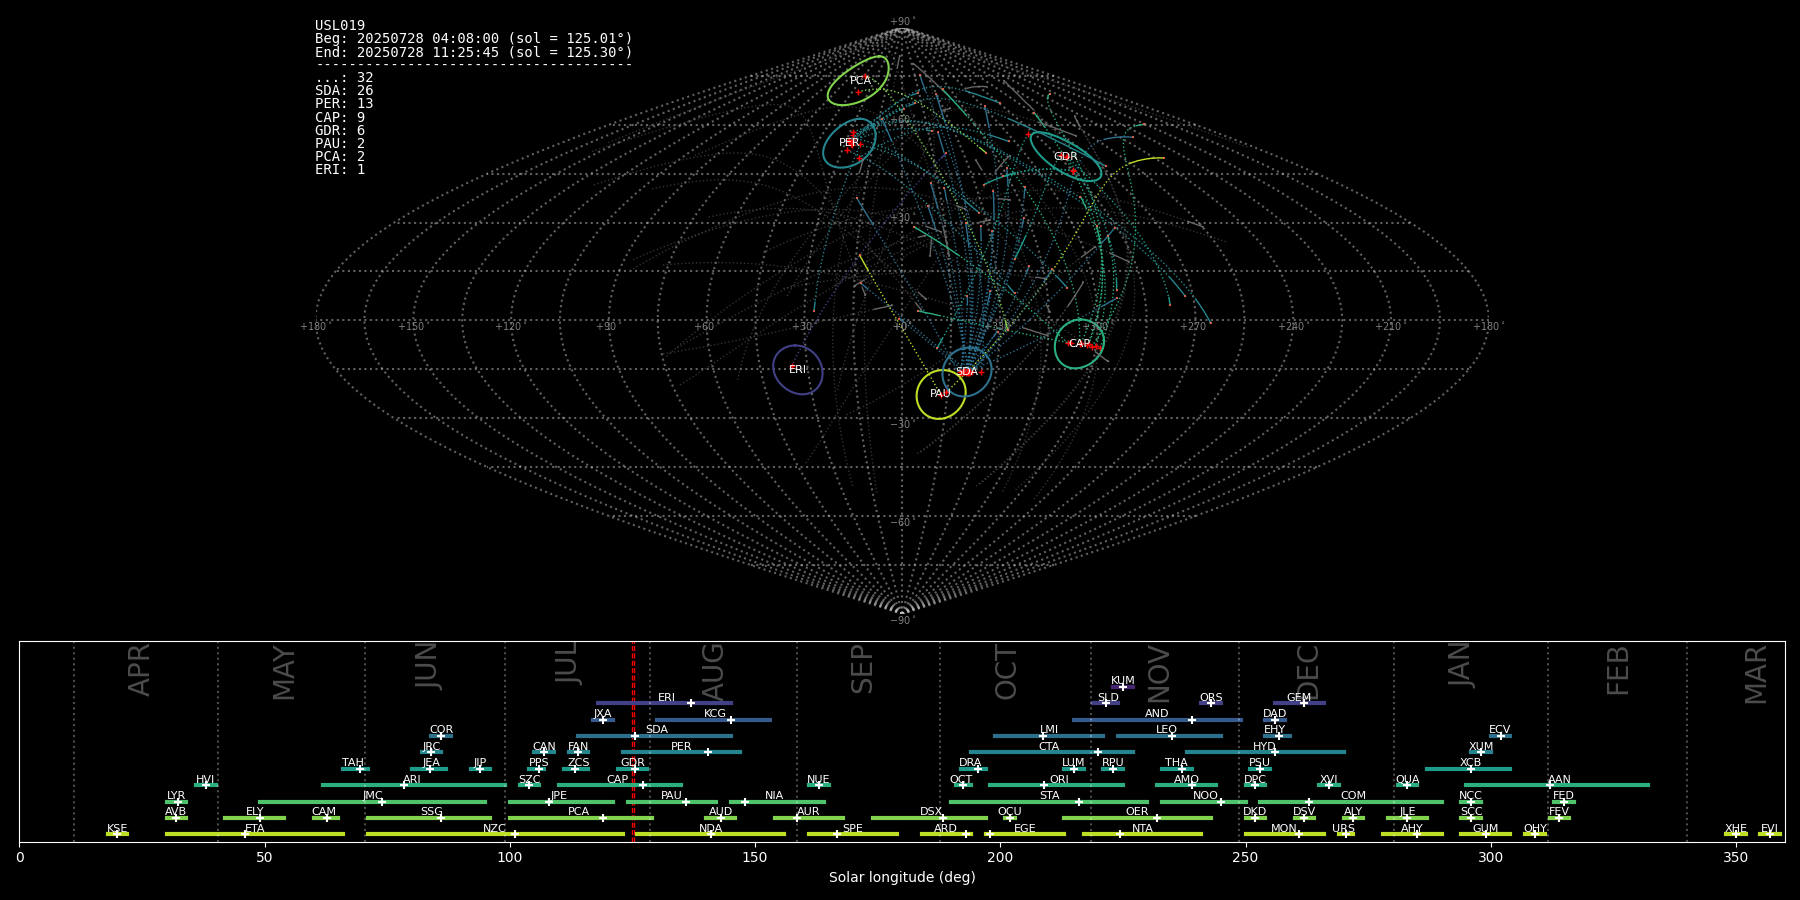Click the LYR shower label in timeline
The width and height of the screenshot is (1800, 900).
pos(176,796)
